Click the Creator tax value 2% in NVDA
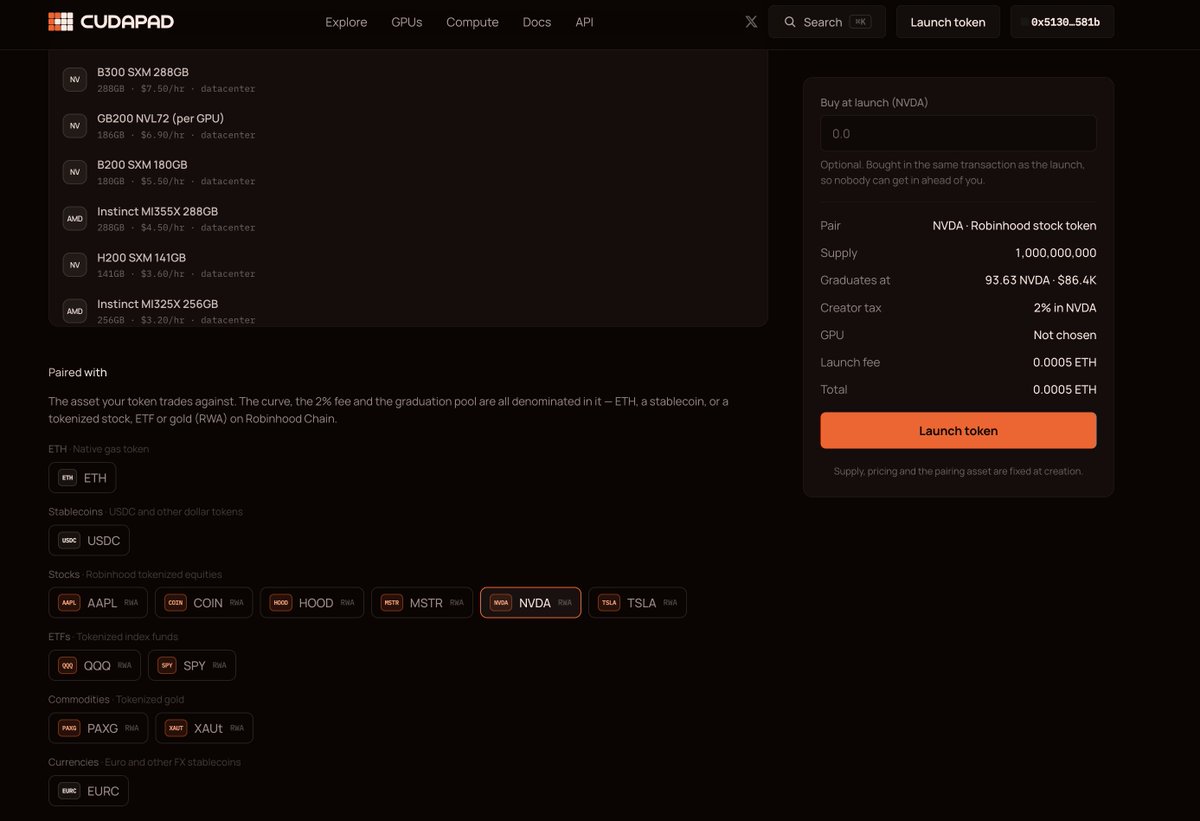Image resolution: width=1200 pixels, height=821 pixels. 1065,308
